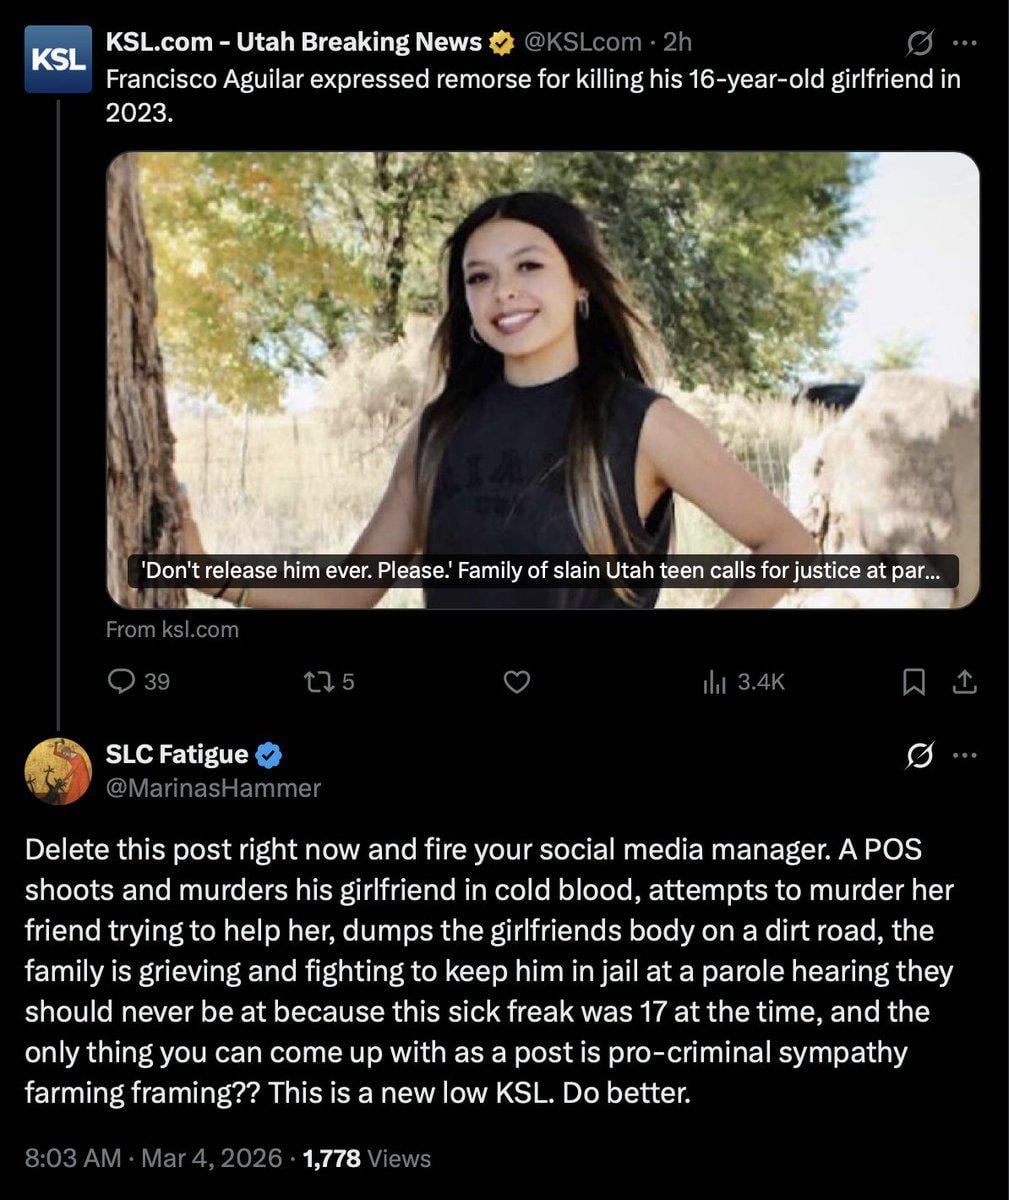Screen dimensions: 1009x1200
Task: Click the 'From ksl.com' source link
Action: click(172, 629)
